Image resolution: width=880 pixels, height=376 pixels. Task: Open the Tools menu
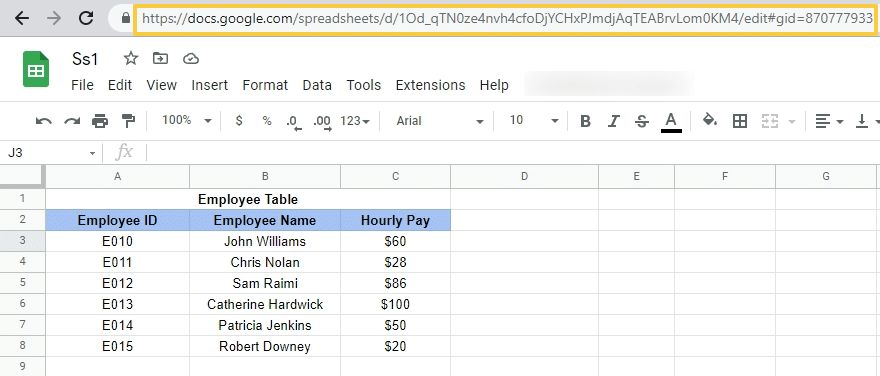tap(364, 85)
